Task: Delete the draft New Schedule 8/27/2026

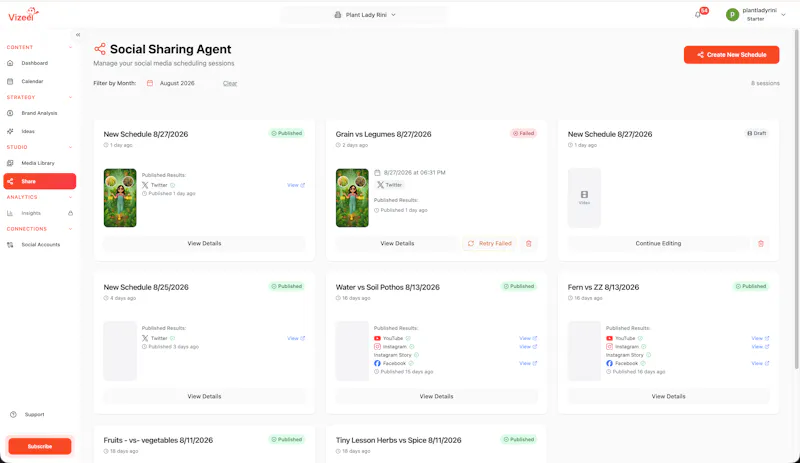Action: pyautogui.click(x=761, y=243)
